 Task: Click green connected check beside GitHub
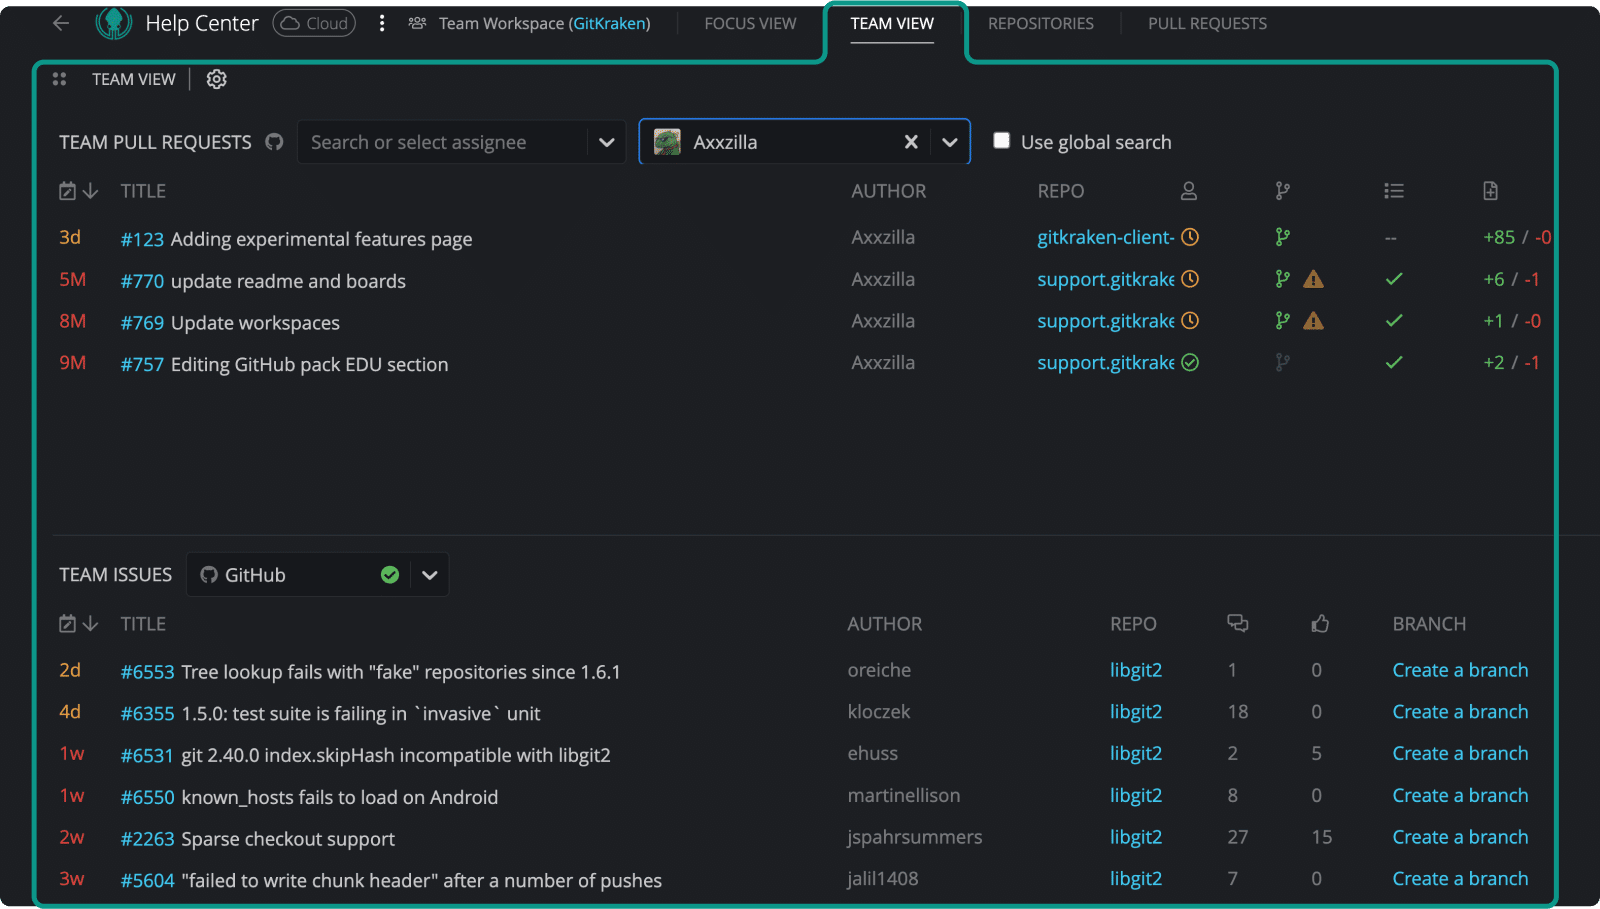click(390, 575)
